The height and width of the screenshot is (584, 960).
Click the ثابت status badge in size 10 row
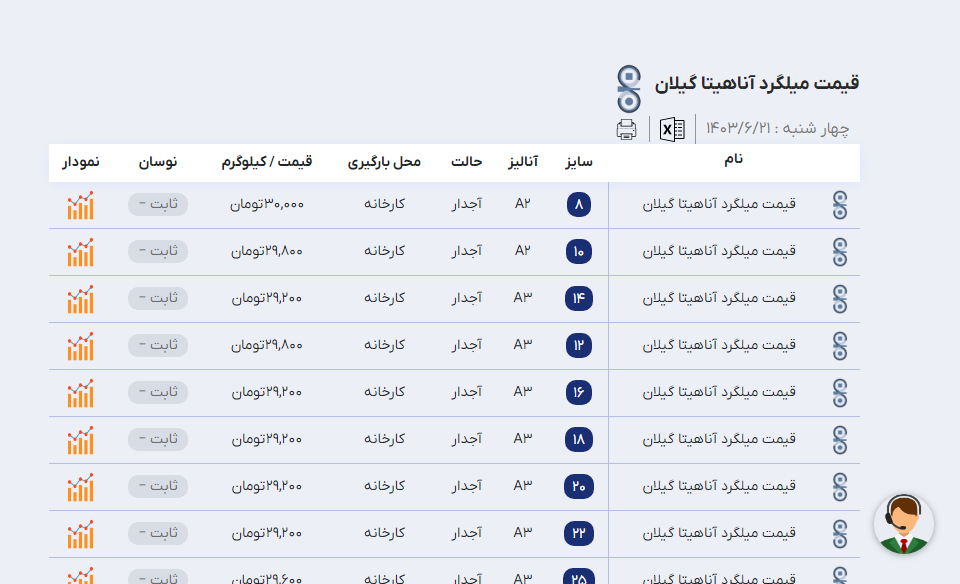click(158, 251)
